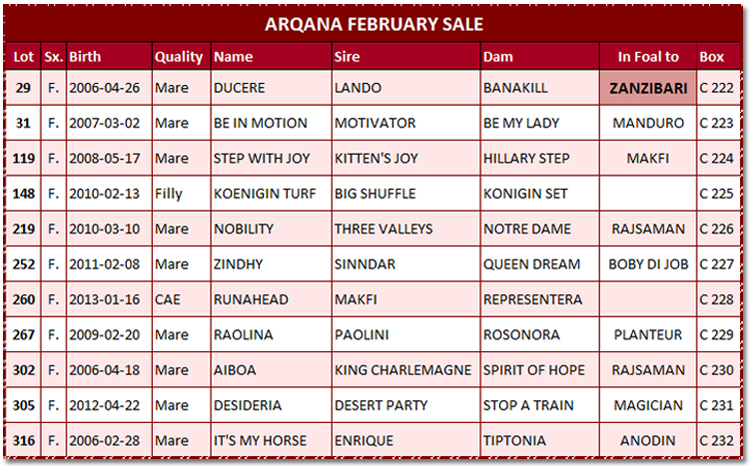Select the Sire column header
This screenshot has width=750, height=466.
pyautogui.click(x=406, y=56)
